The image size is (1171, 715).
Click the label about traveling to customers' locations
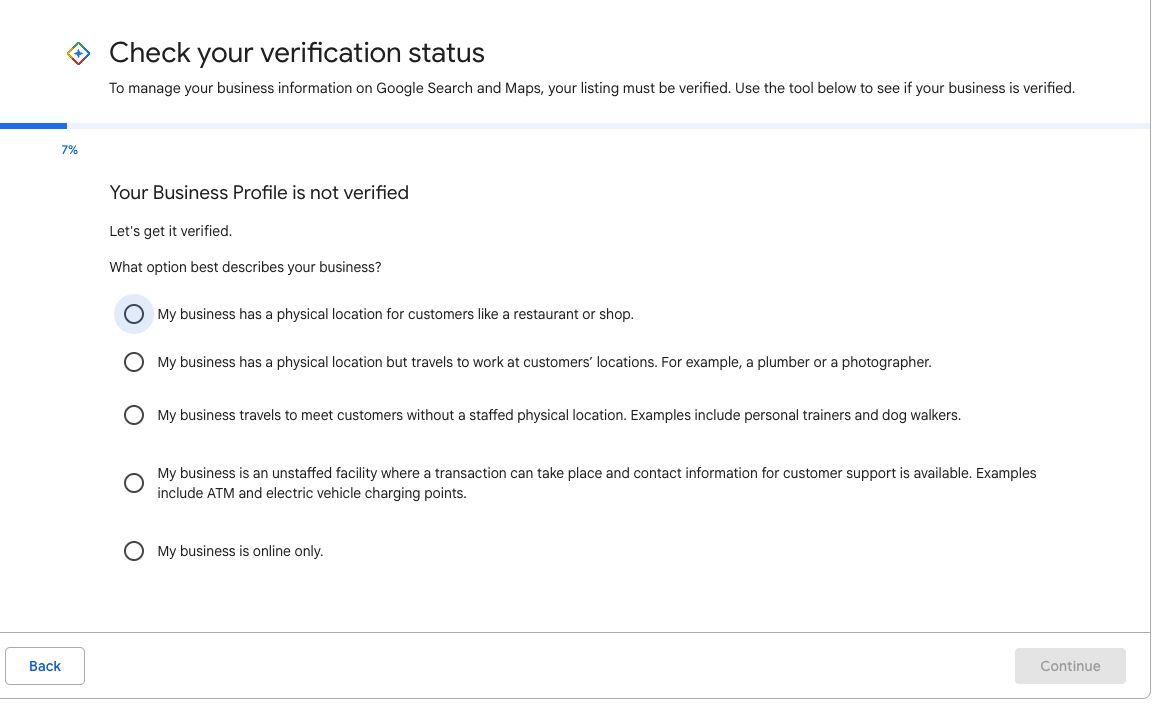click(x=544, y=362)
